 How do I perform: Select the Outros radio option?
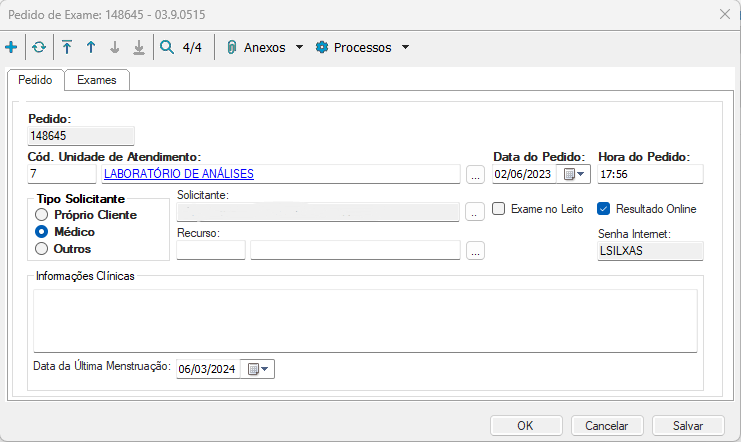41,248
